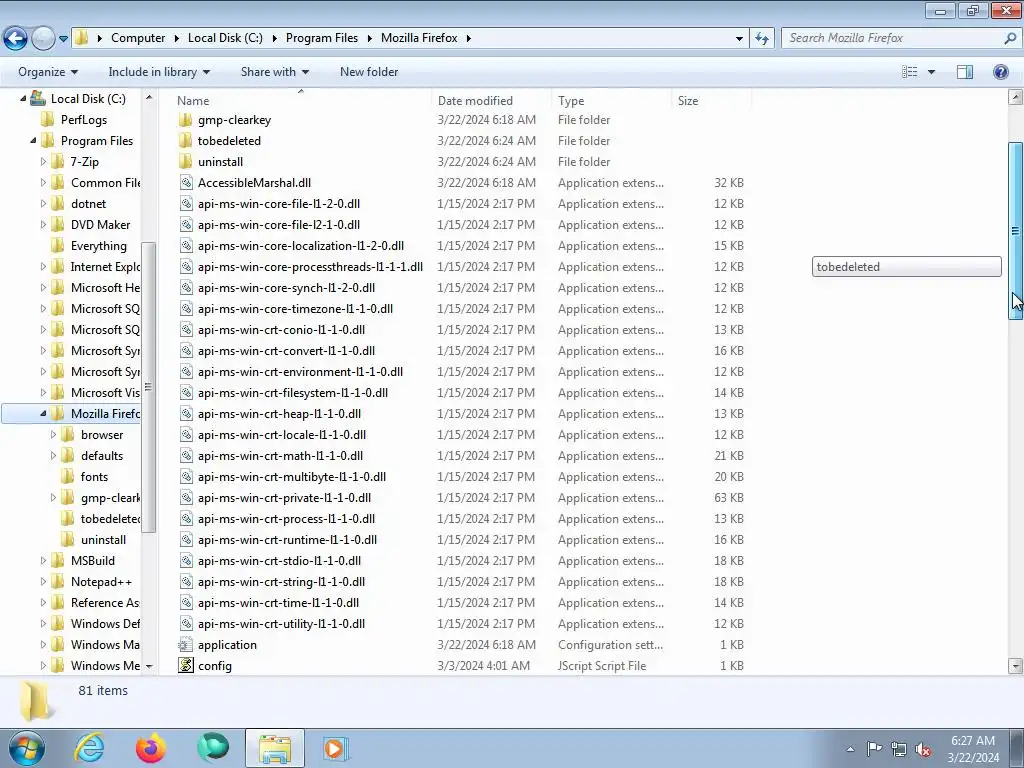The image size is (1024, 768).
Task: Click the Change your view icon
Action: (x=909, y=72)
